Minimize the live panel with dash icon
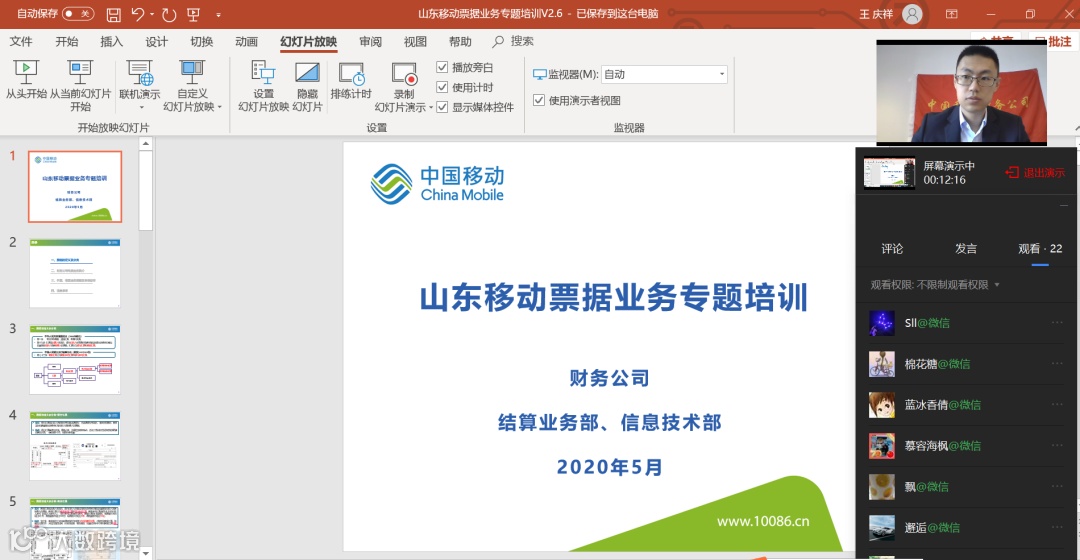The width and height of the screenshot is (1080, 560). click(x=1063, y=205)
